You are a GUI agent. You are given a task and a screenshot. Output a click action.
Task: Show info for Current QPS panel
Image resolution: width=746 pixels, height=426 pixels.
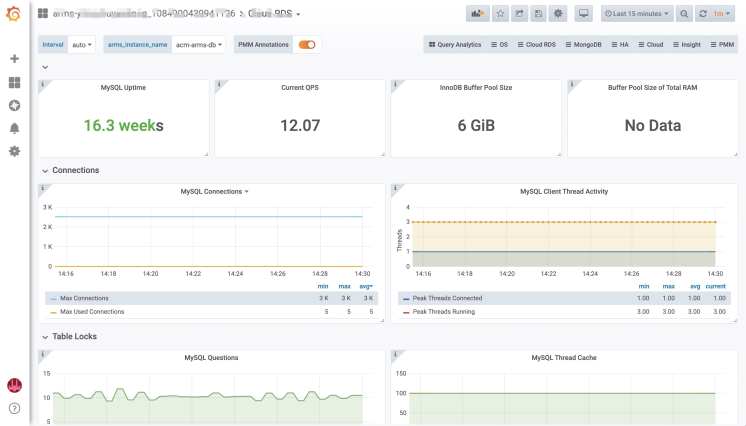219,84
